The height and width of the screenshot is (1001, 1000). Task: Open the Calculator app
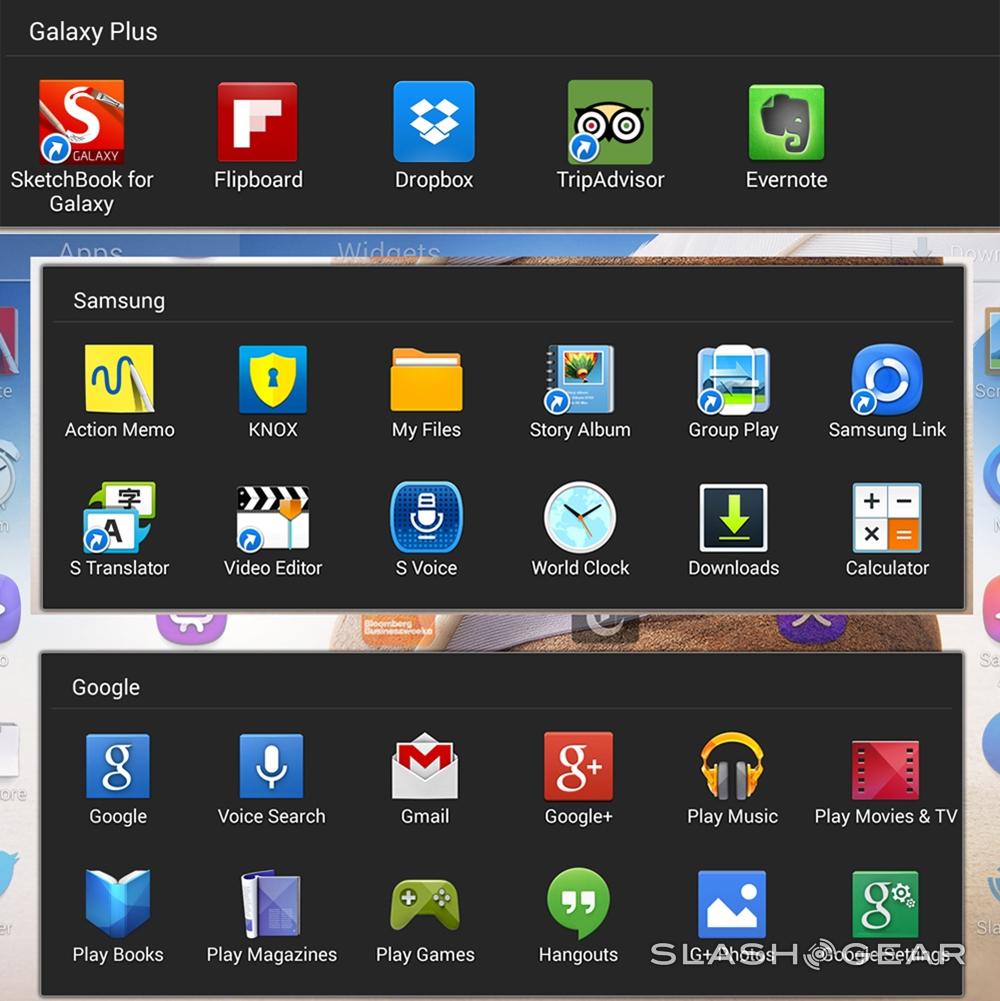coord(887,517)
